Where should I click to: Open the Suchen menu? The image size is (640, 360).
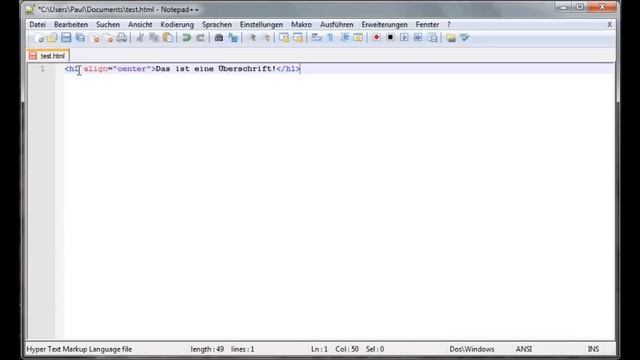coord(108,24)
